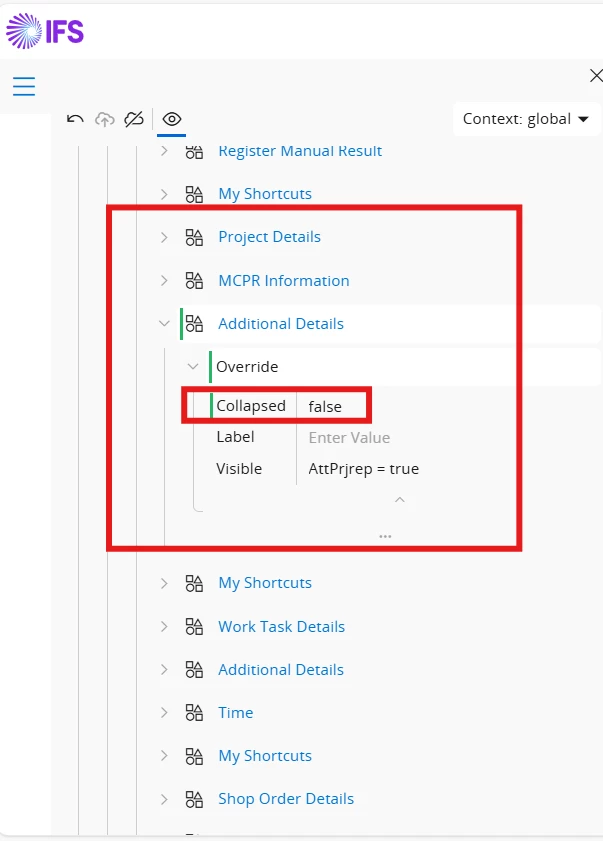Viewport: 603px width, 841px height.
Task: Click the up chevron under Visible property
Action: click(x=399, y=499)
